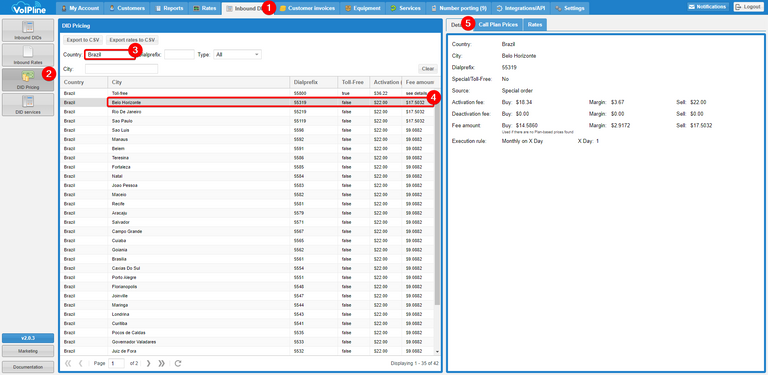Open the My Account tab

(x=80, y=8)
